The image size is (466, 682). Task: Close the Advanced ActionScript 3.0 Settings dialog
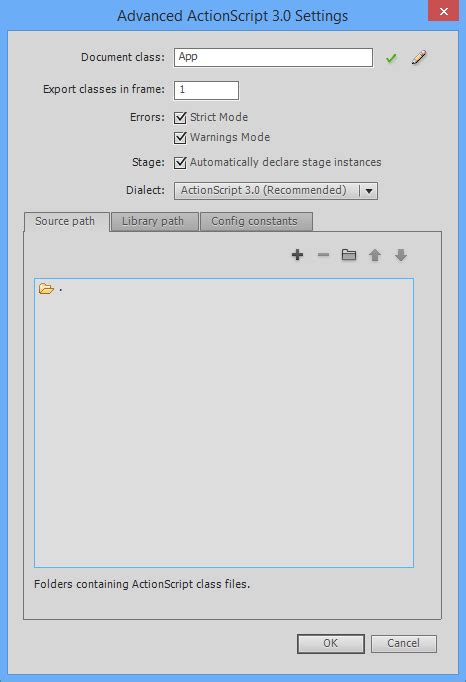point(443,11)
